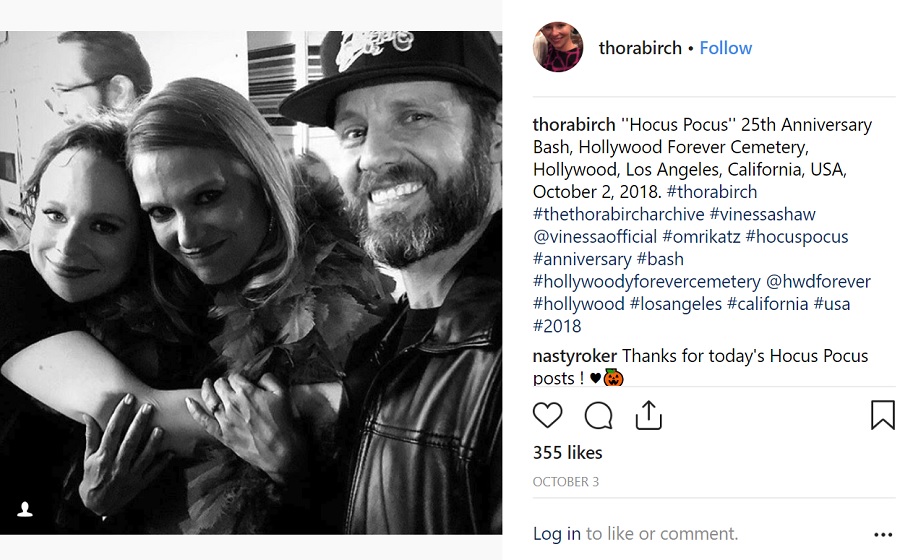Open thorabirch profile picture avatar
Viewport: 913px width, 560px height.
(558, 48)
